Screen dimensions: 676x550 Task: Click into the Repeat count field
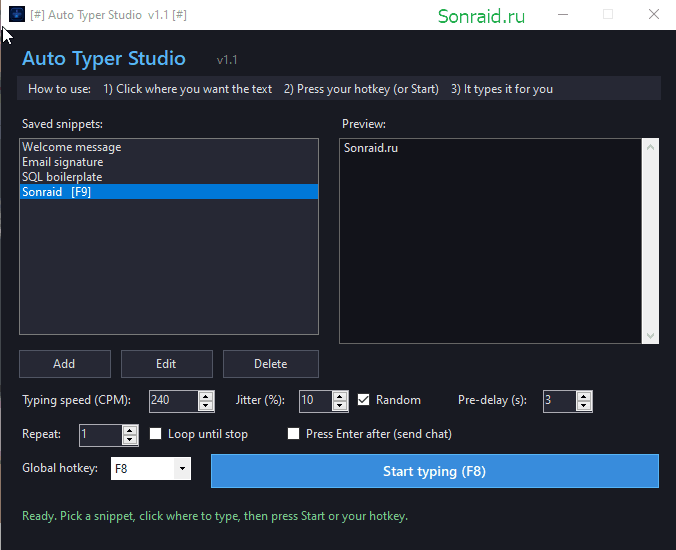tap(101, 435)
